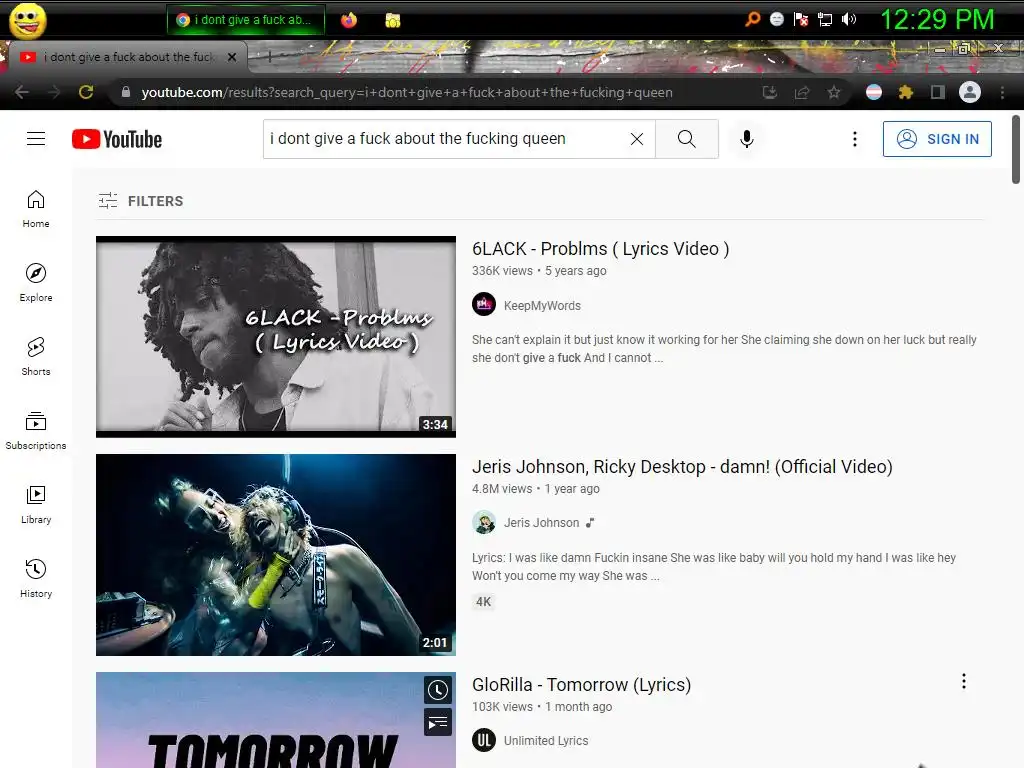Go back with the browser back arrow
The image size is (1024, 768).
22,92
